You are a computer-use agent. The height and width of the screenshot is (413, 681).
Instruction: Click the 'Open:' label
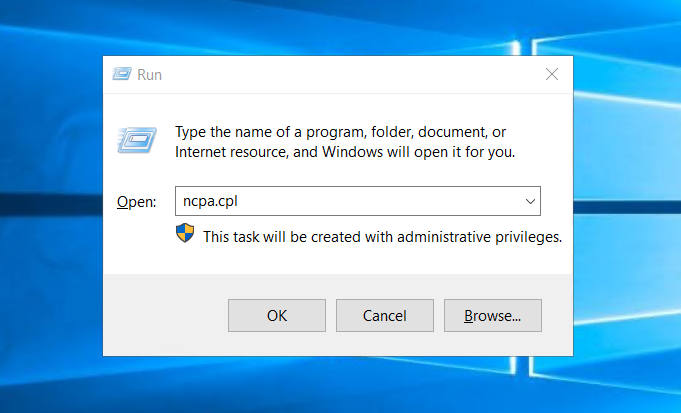point(136,202)
